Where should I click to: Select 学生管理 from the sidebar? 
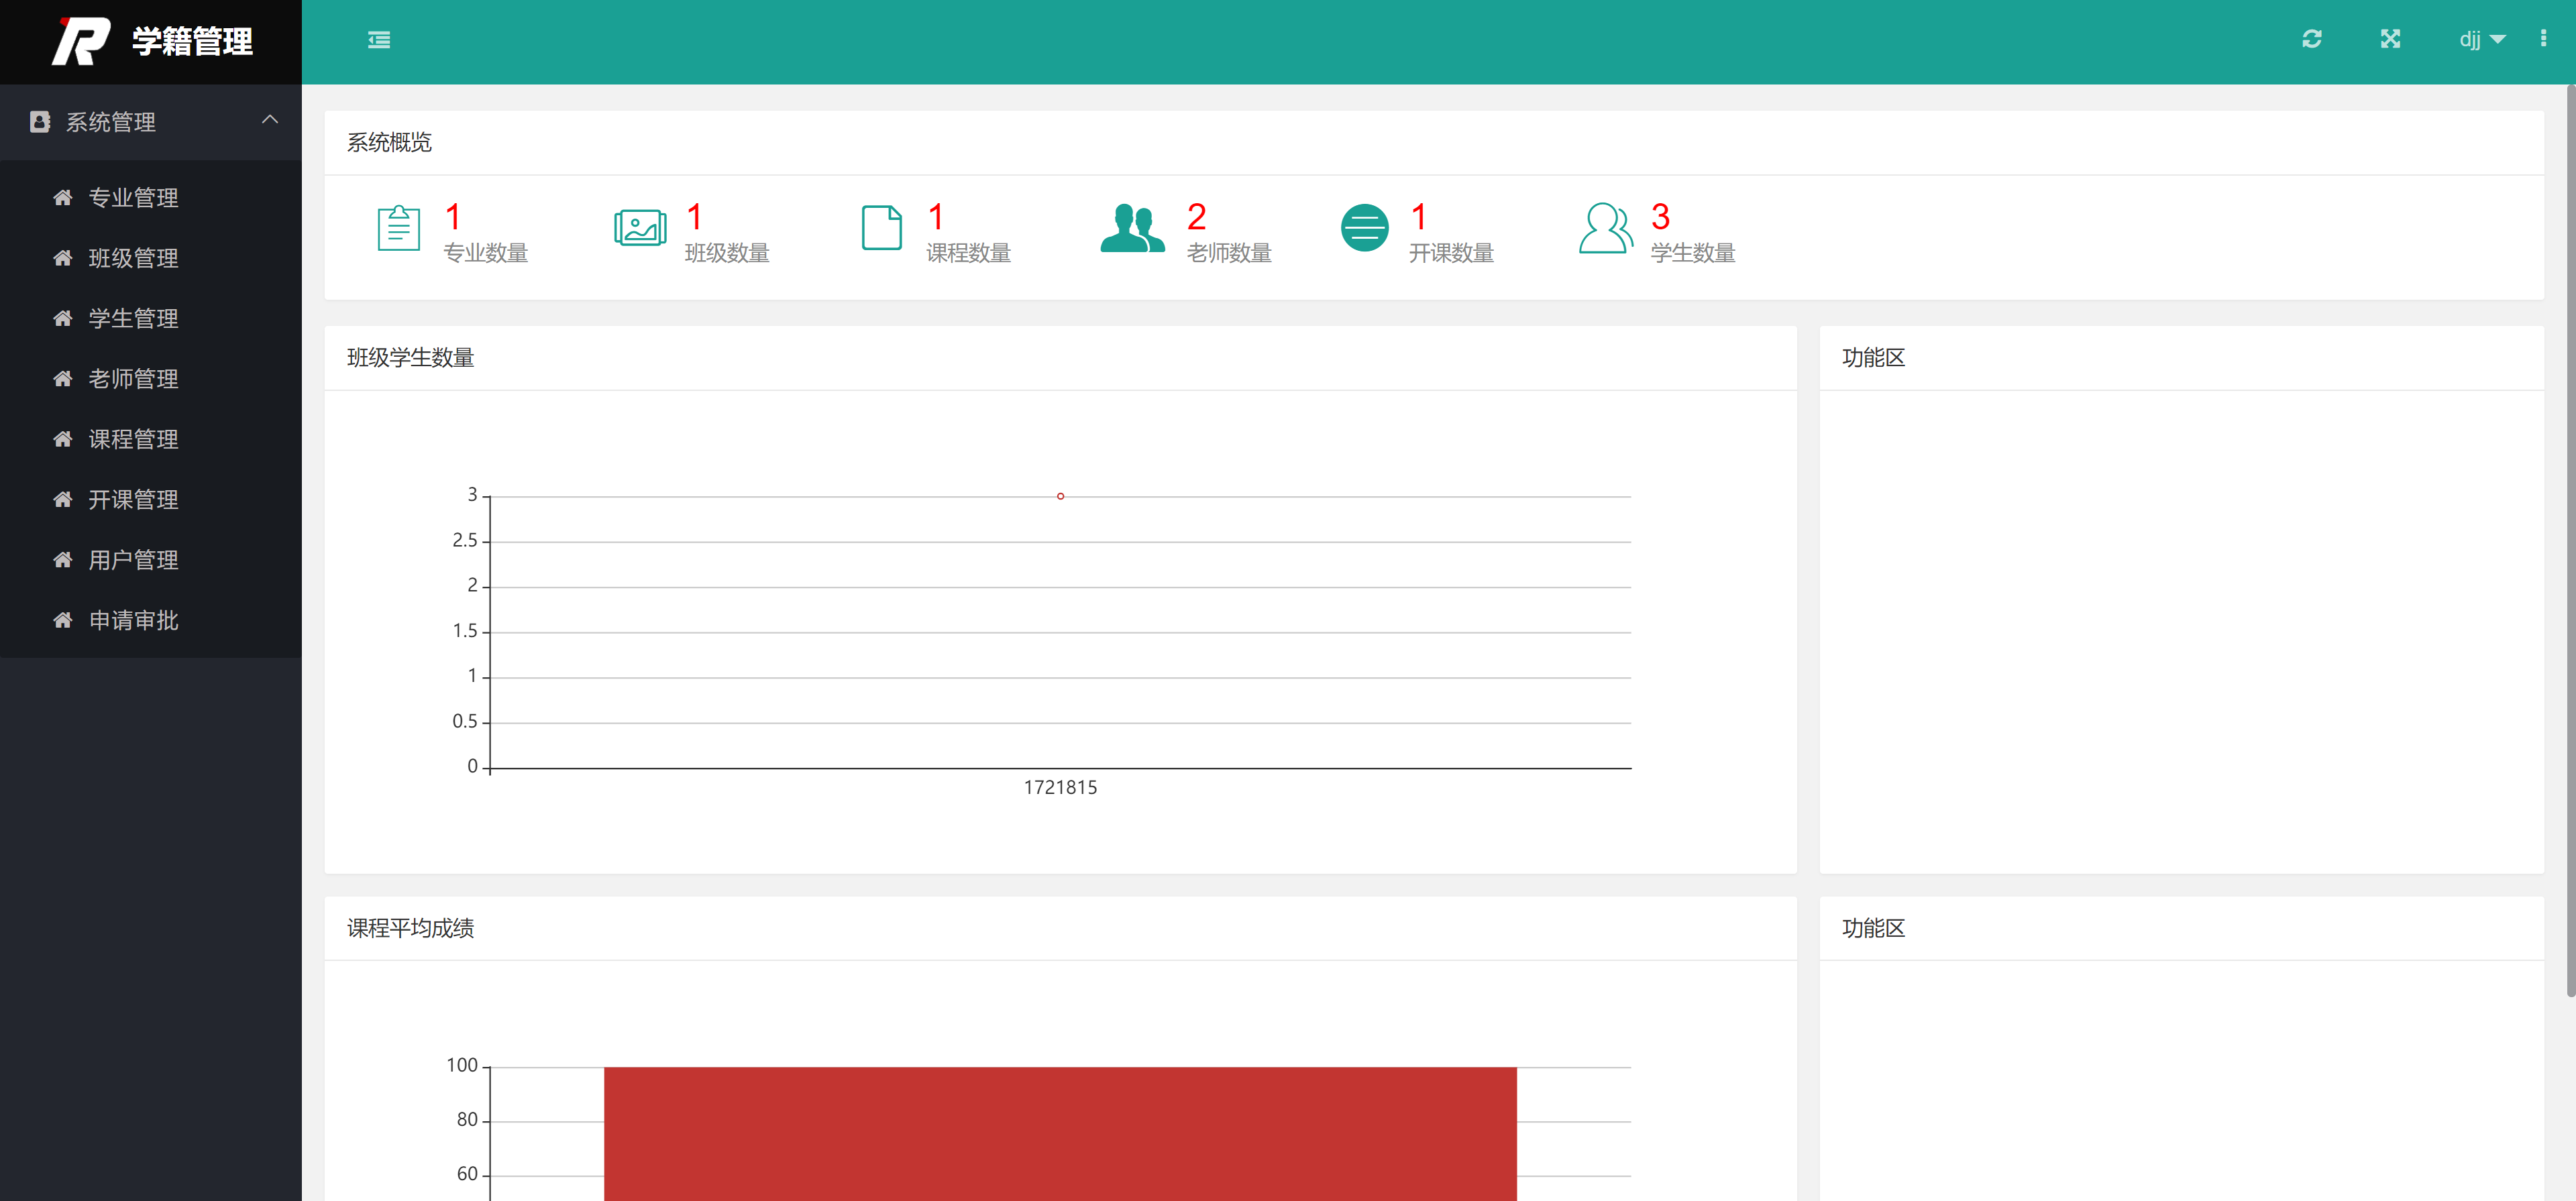[x=132, y=318]
